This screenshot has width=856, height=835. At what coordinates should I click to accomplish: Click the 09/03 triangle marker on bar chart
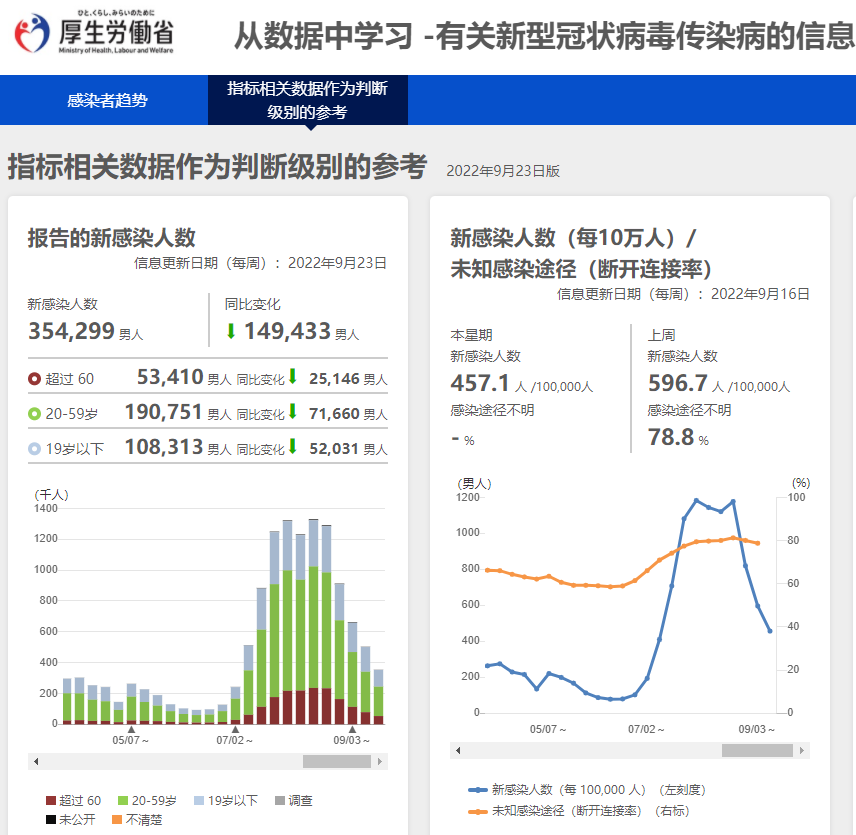(353, 730)
